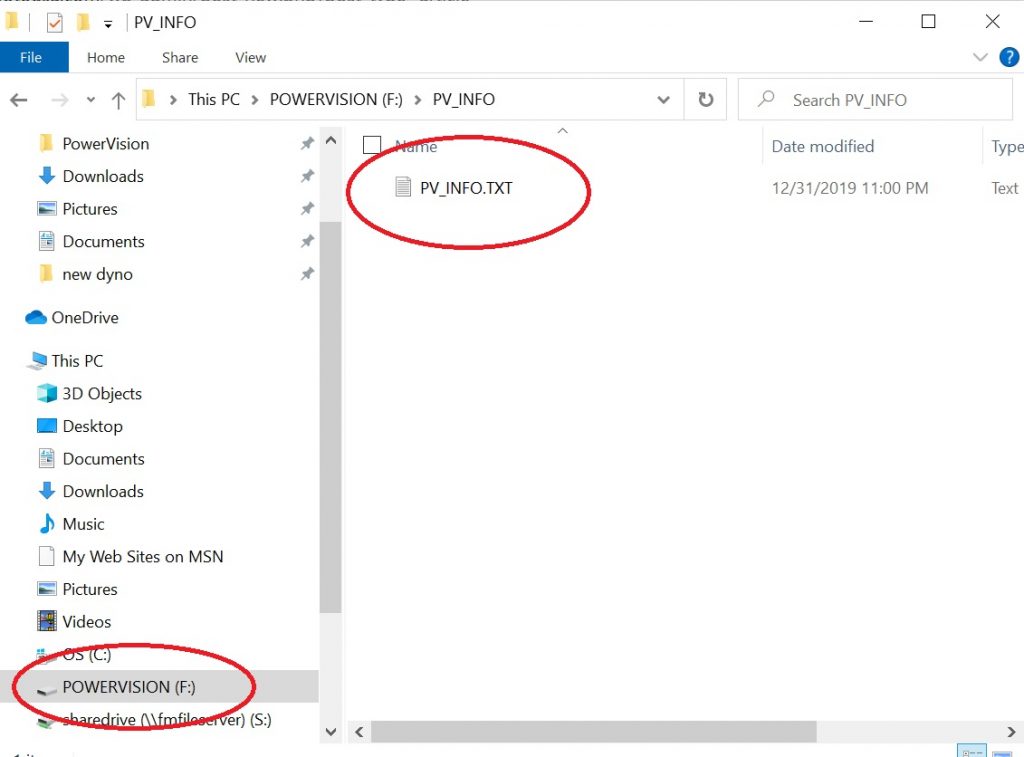Click the PV_INFO.TXT file icon
This screenshot has width=1024, height=757.
pos(403,187)
